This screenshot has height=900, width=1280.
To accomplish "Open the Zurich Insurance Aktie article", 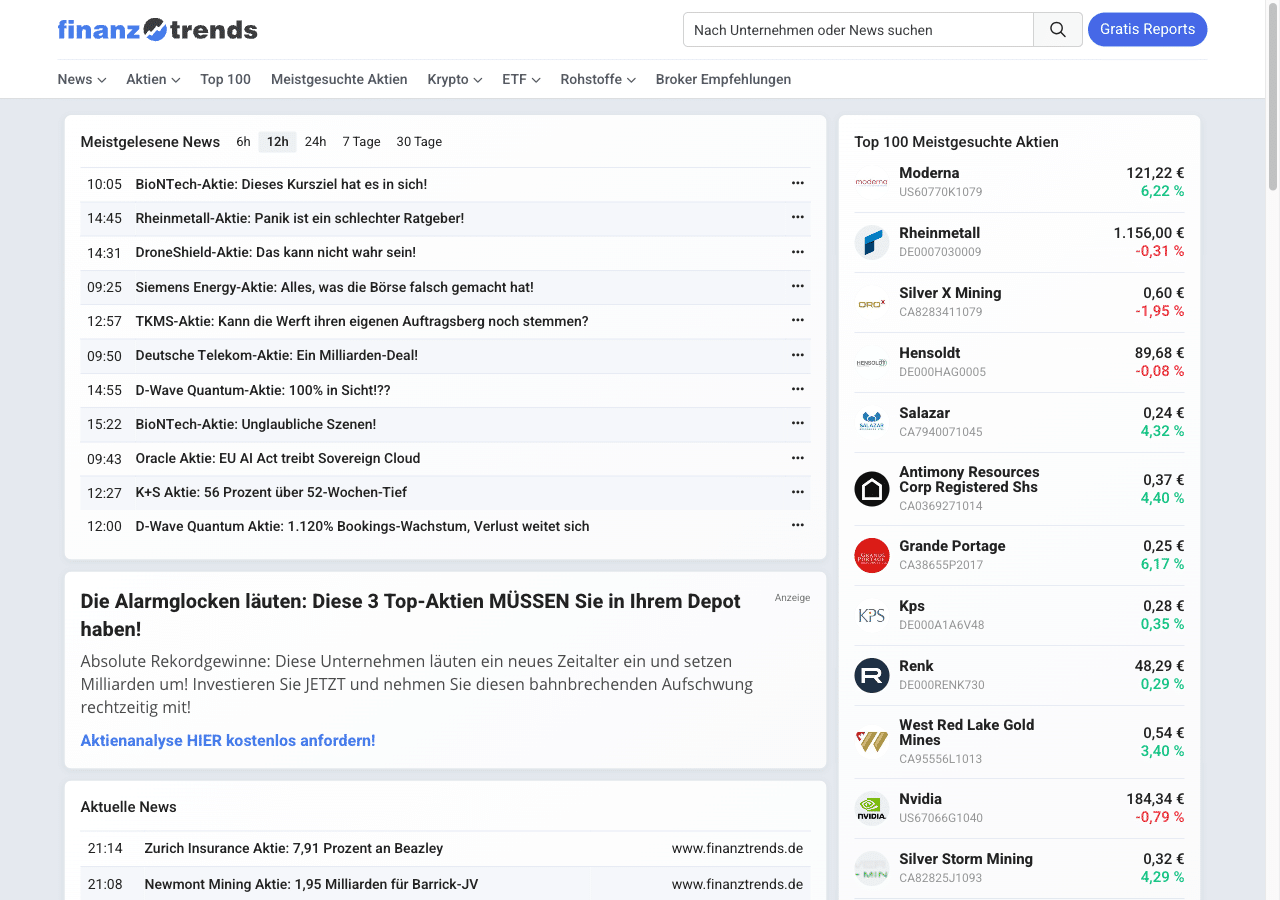I will click(294, 848).
